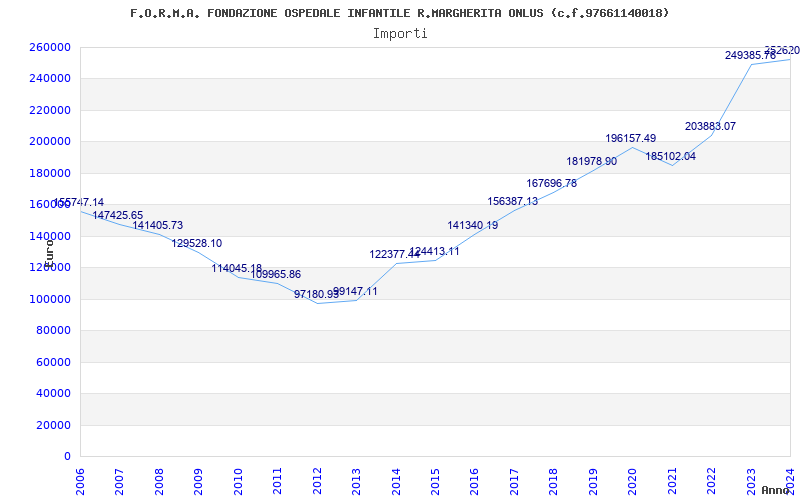Select data label 97180.93
The width and height of the screenshot is (800, 500).
(316, 294)
